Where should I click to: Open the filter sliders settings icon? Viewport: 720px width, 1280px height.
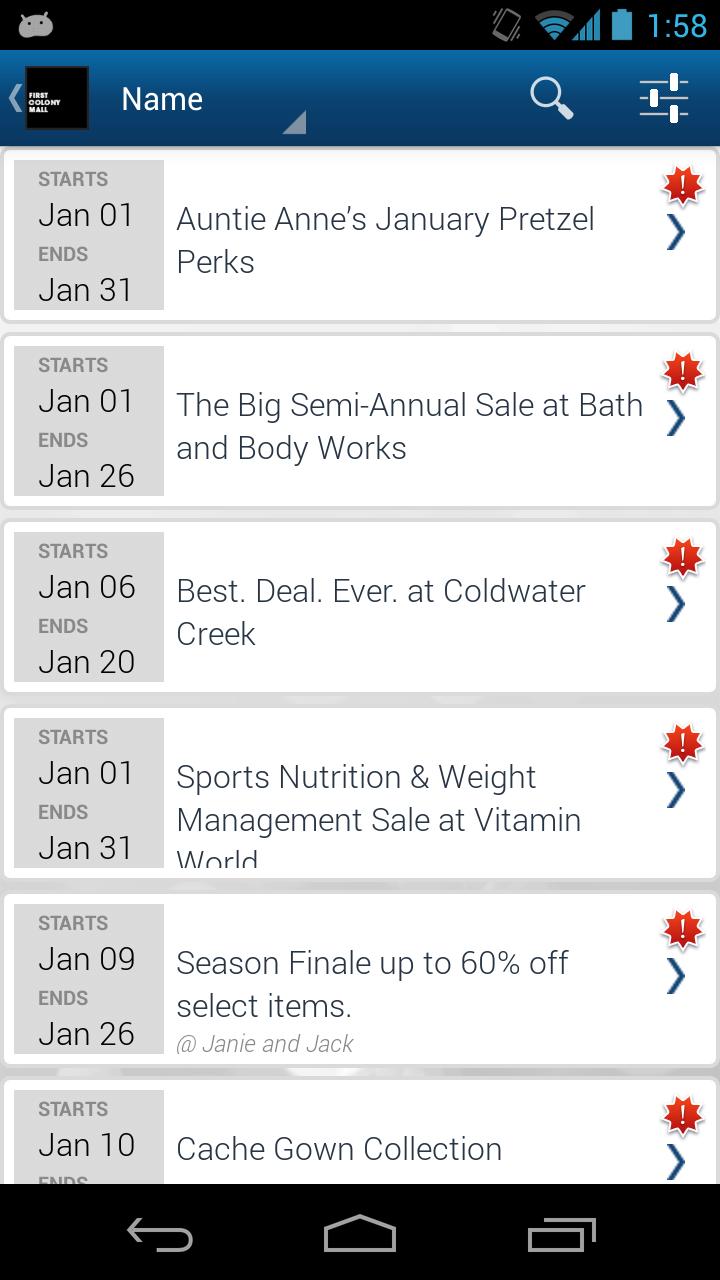[664, 98]
